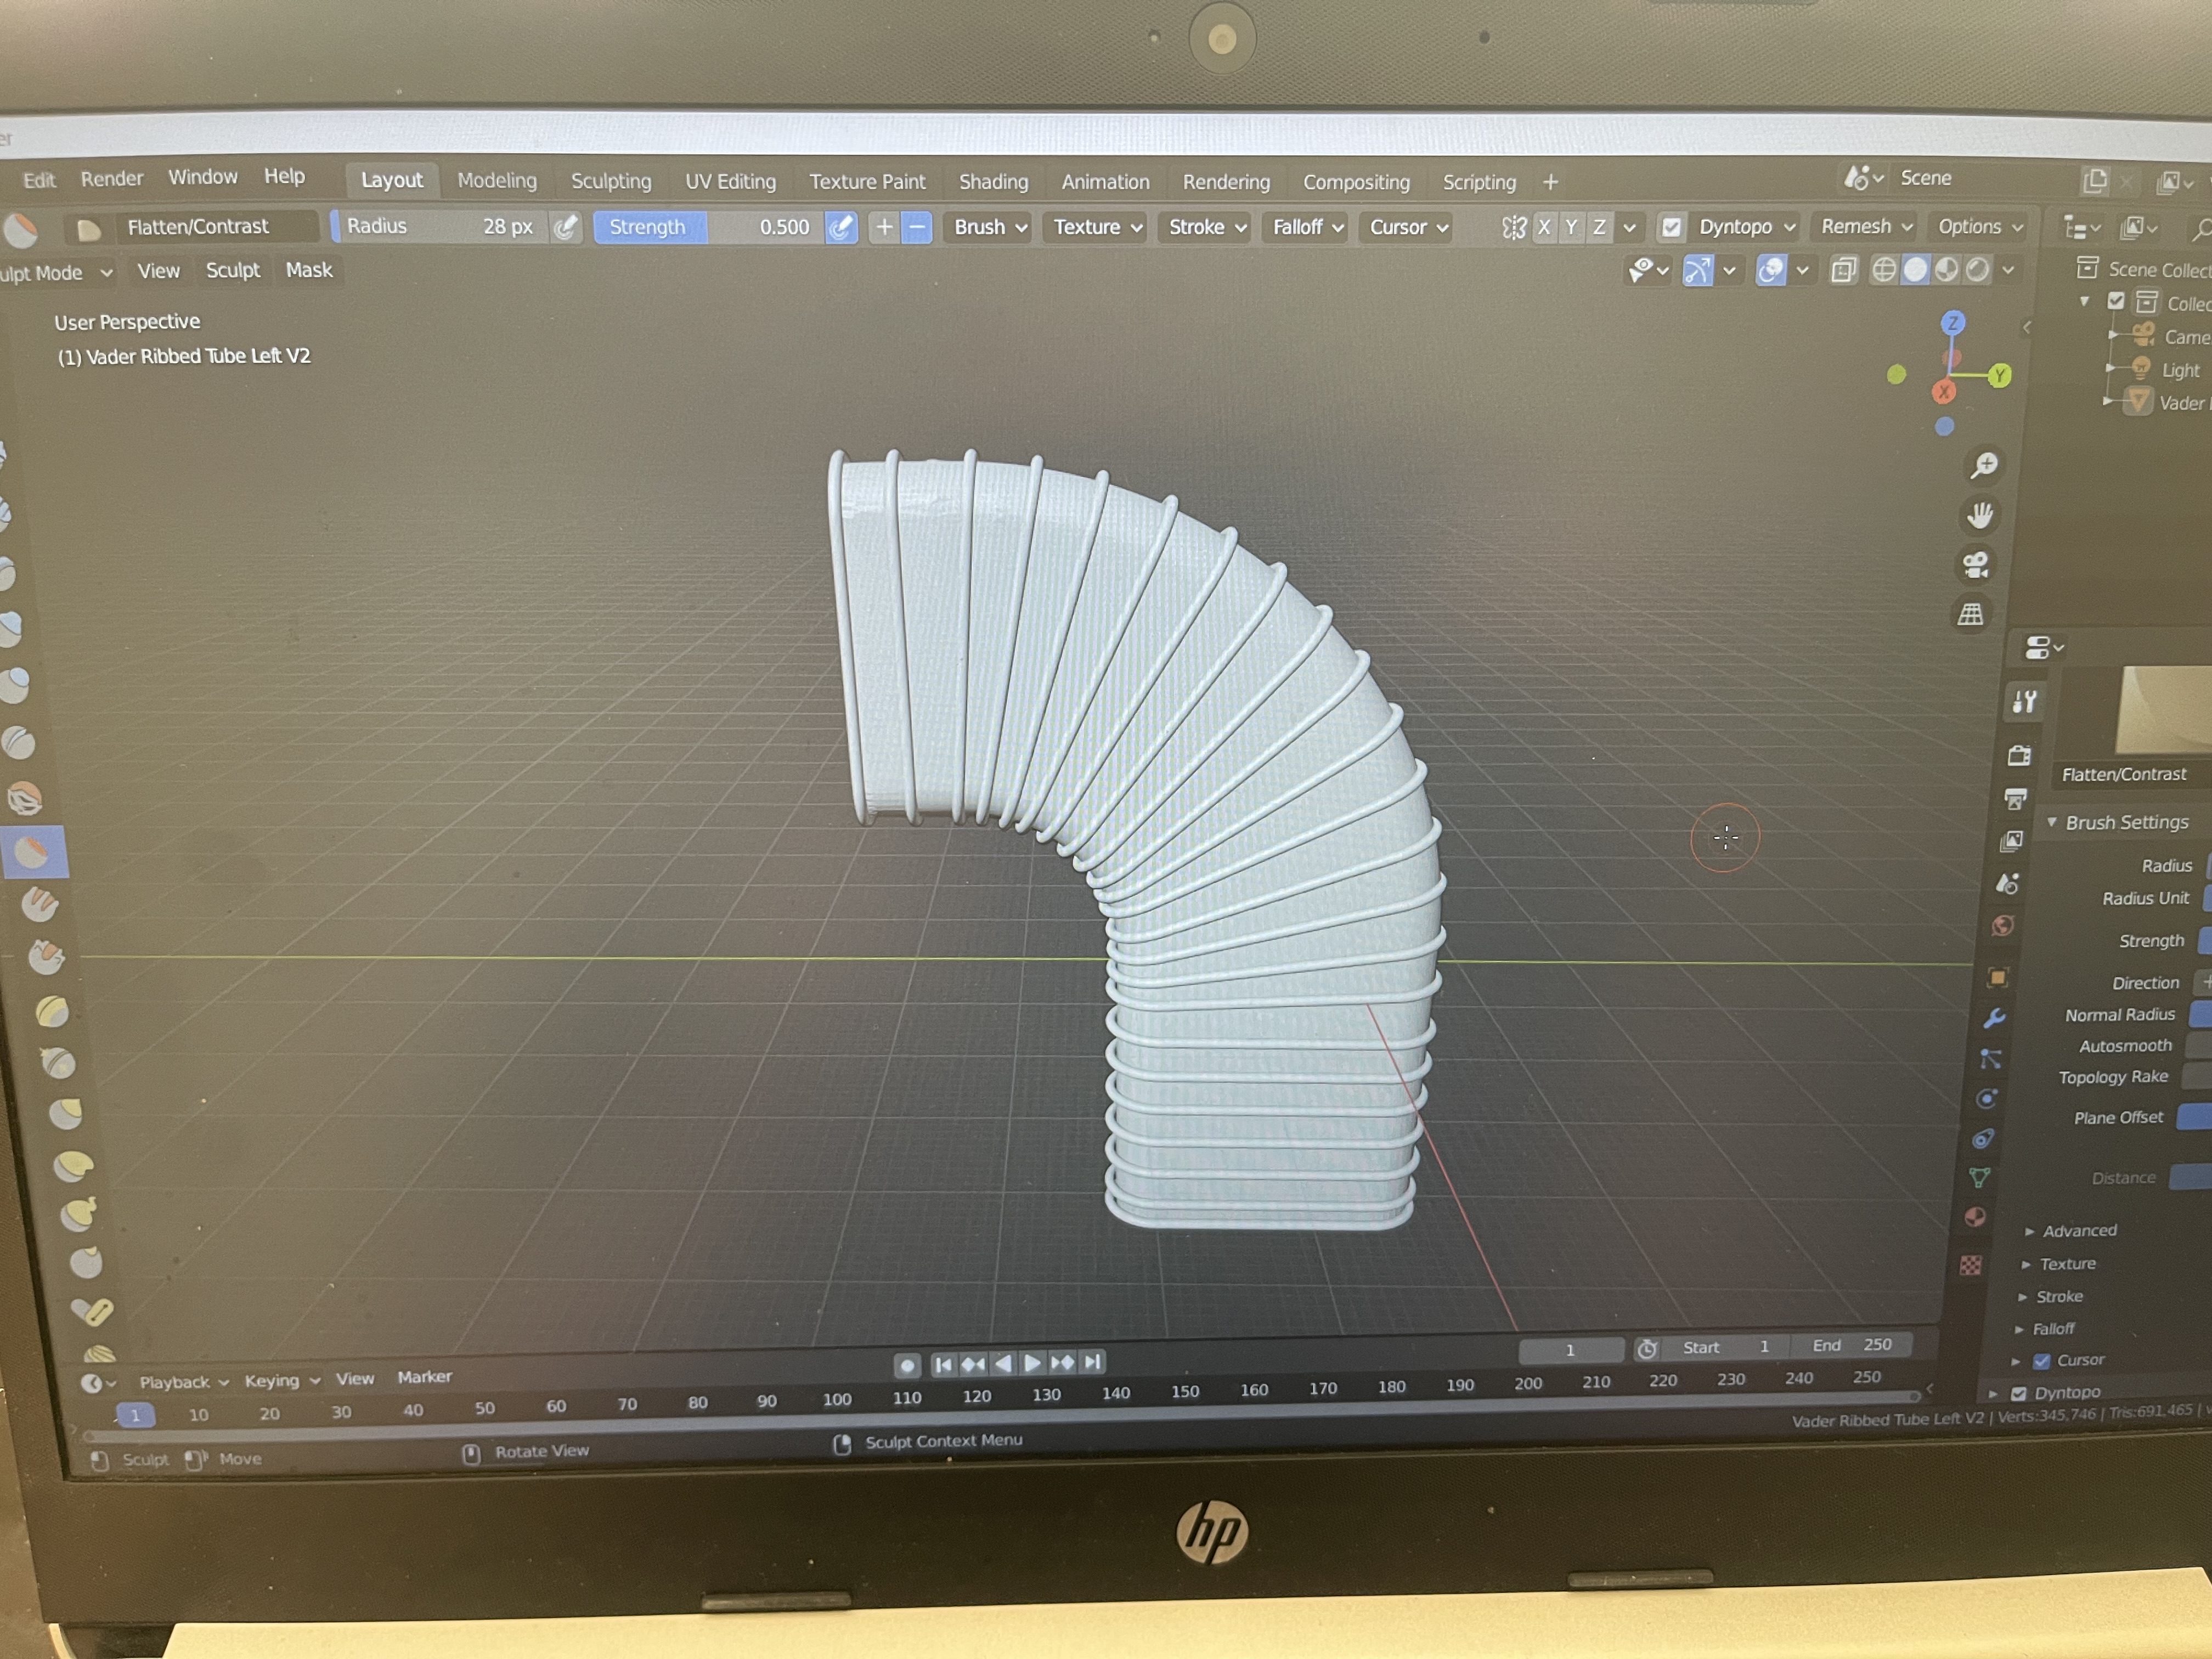The image size is (2212, 1659).
Task: Open the Sculpt Mode selector dropdown
Action: tap(56, 272)
